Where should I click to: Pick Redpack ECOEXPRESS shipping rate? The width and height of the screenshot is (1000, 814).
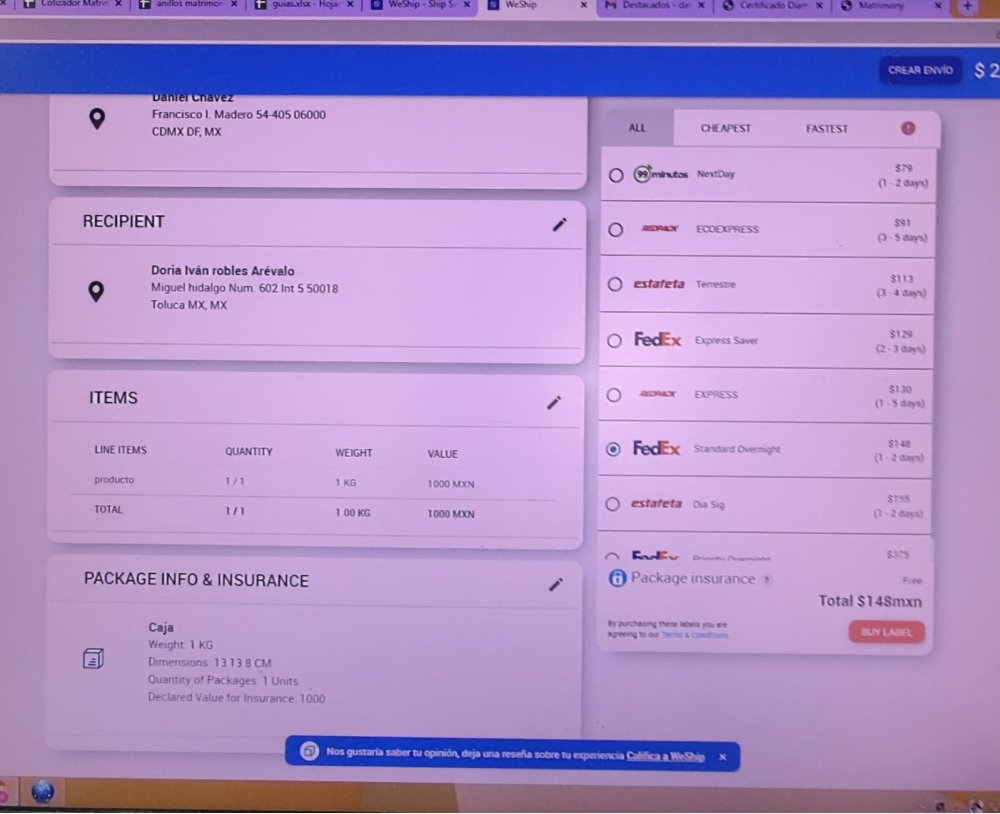[616, 230]
